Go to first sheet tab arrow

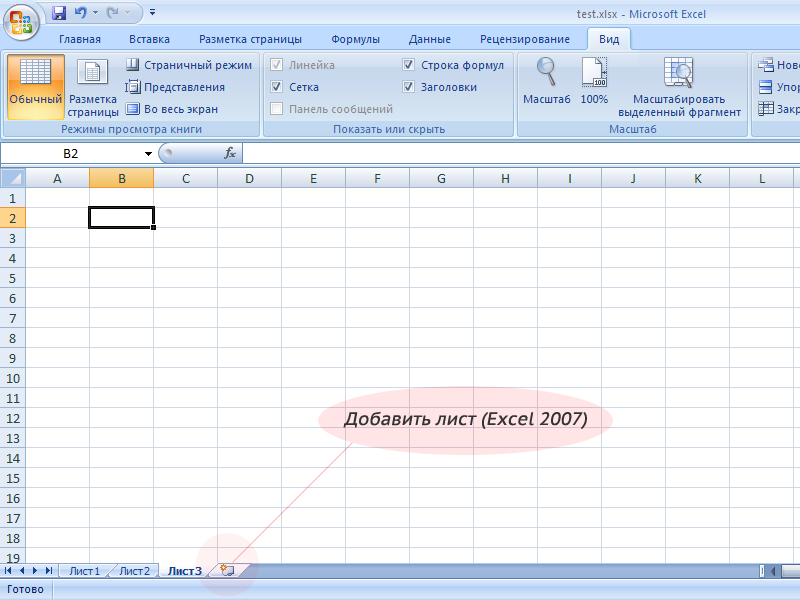click(x=8, y=570)
